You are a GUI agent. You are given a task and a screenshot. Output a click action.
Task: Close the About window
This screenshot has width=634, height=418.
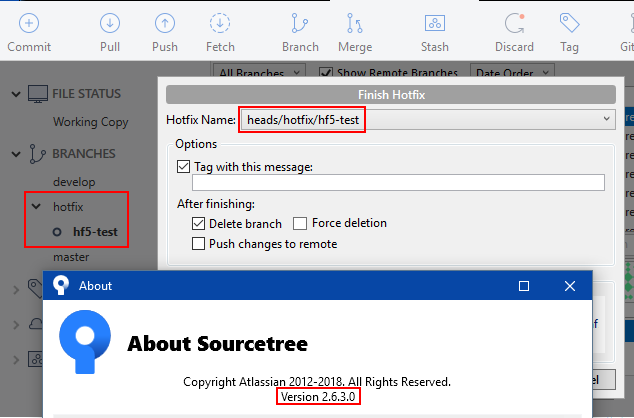click(570, 286)
